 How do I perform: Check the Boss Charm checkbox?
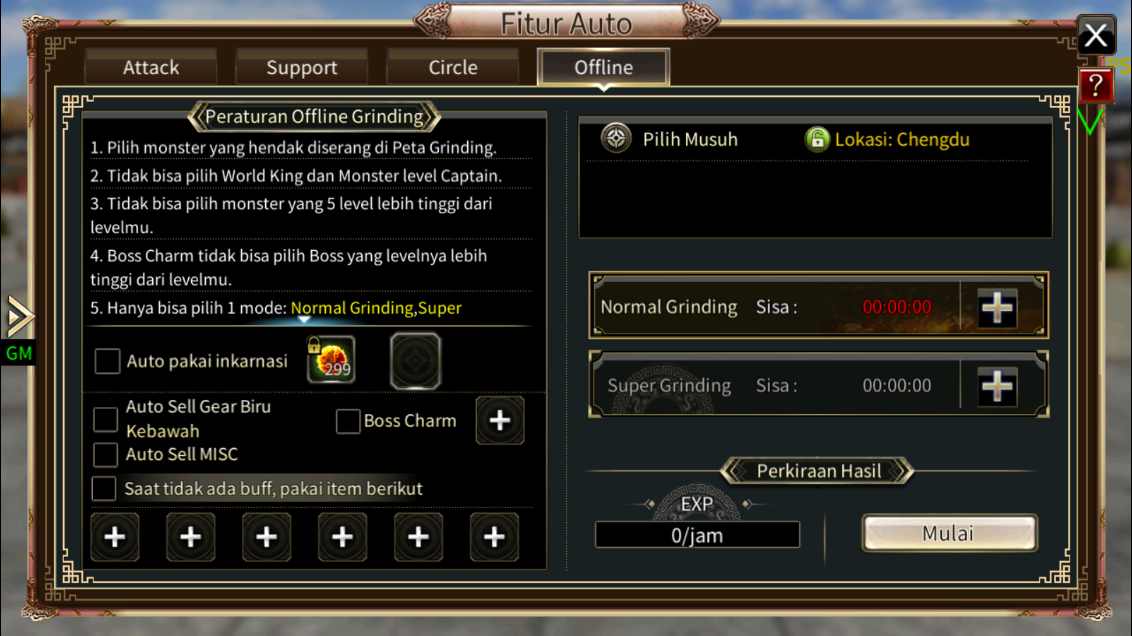point(348,421)
